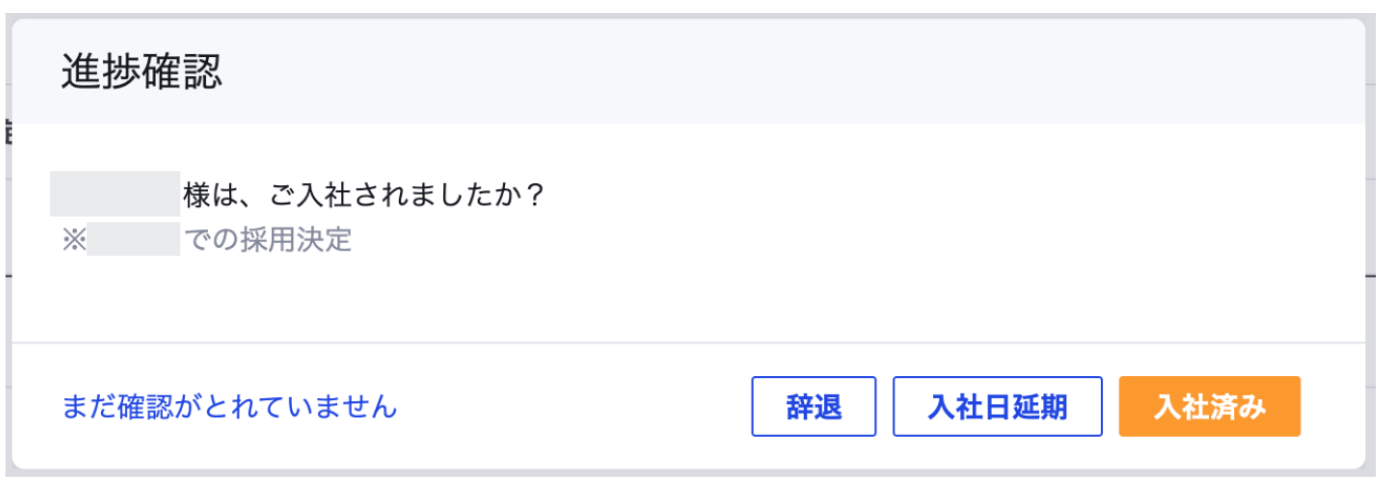
Task: Click the blue text link at the dialog footer
Action: coord(229,407)
